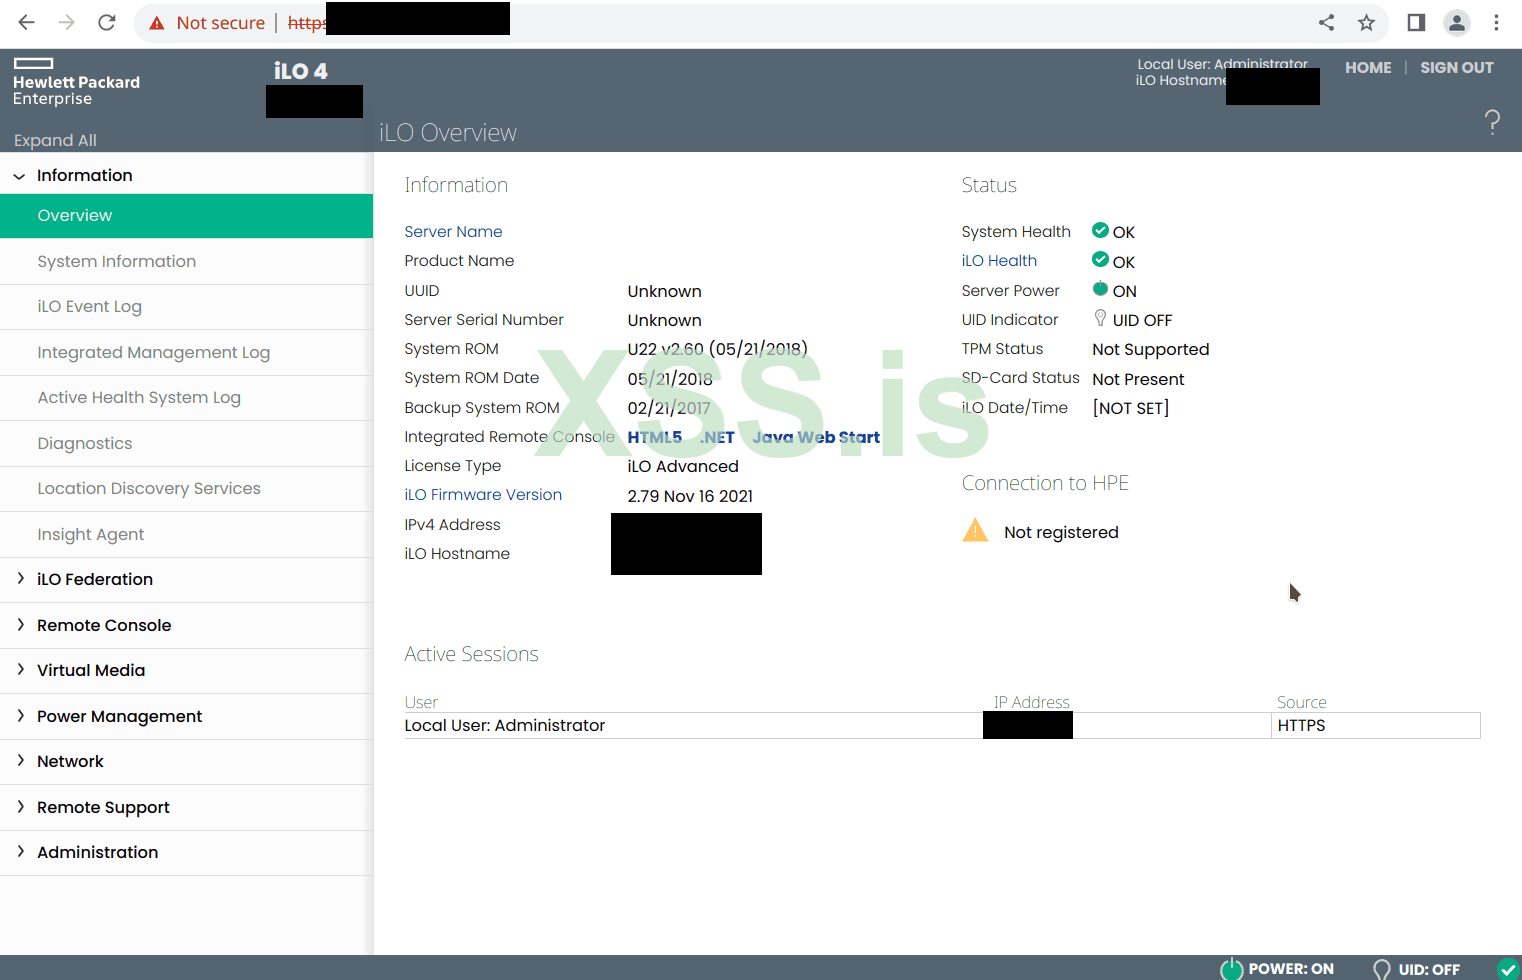The width and height of the screenshot is (1522, 980).
Task: Click the Not secure warning icon
Action: (x=157, y=23)
